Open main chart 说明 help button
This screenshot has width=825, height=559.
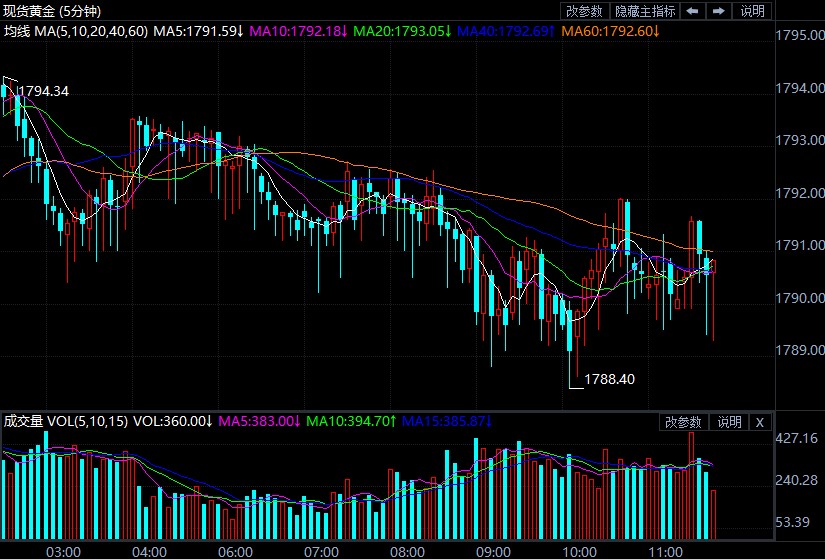[x=752, y=11]
